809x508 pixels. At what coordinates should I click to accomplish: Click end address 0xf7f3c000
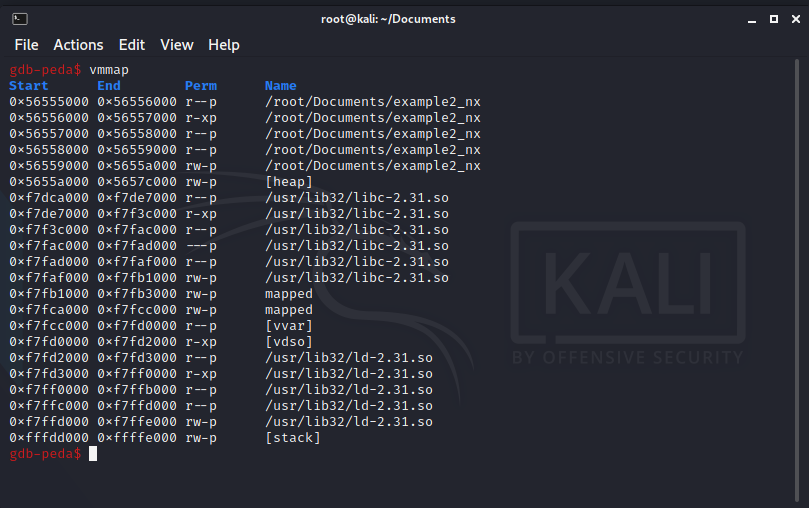[x=137, y=214]
